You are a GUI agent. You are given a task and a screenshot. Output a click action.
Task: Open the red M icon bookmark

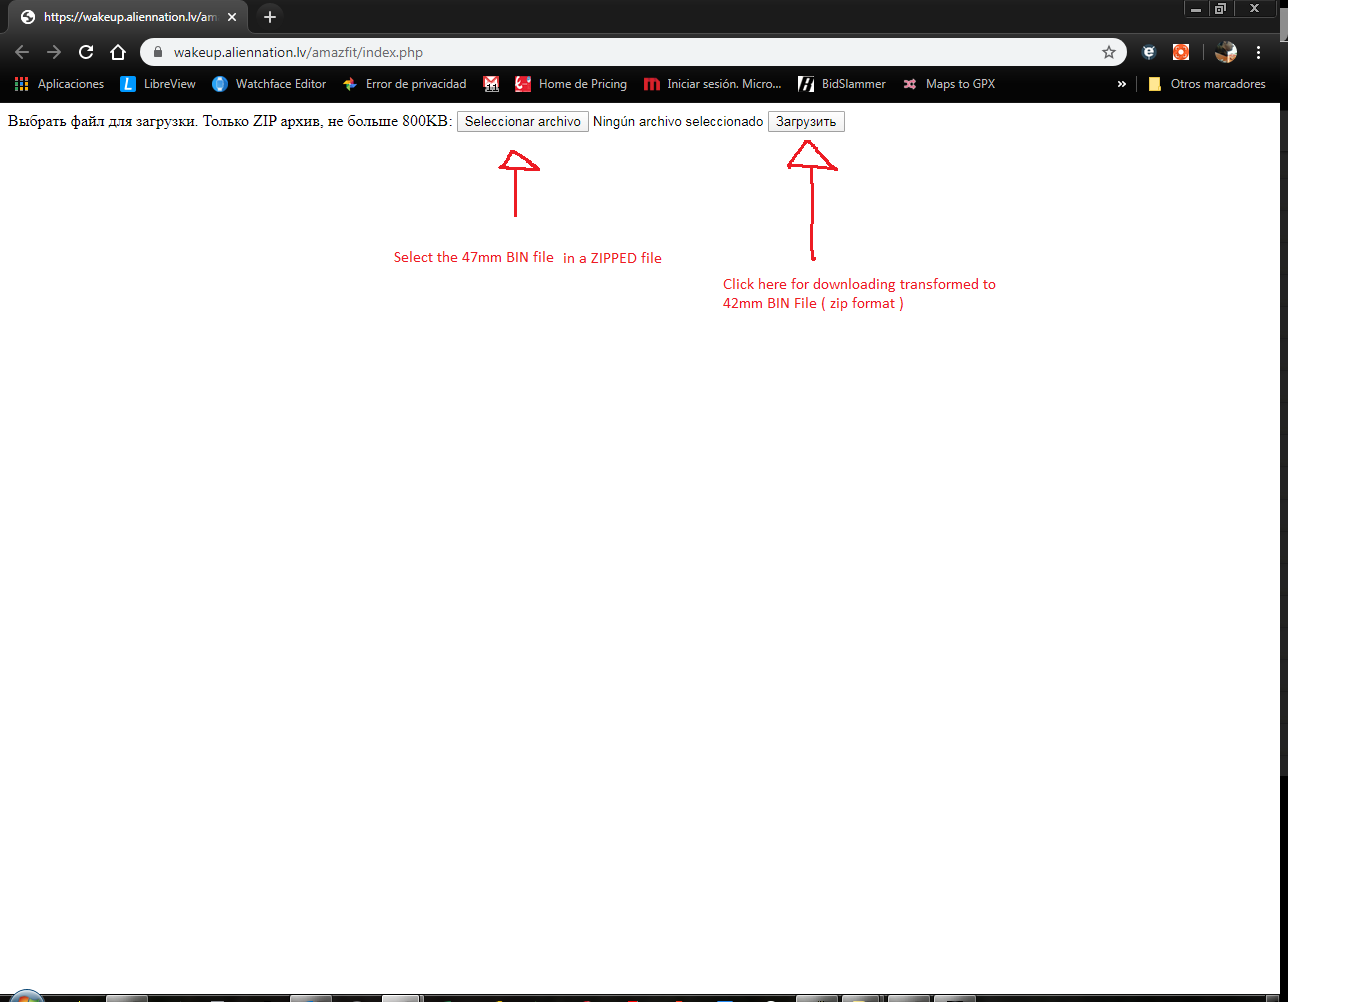491,84
